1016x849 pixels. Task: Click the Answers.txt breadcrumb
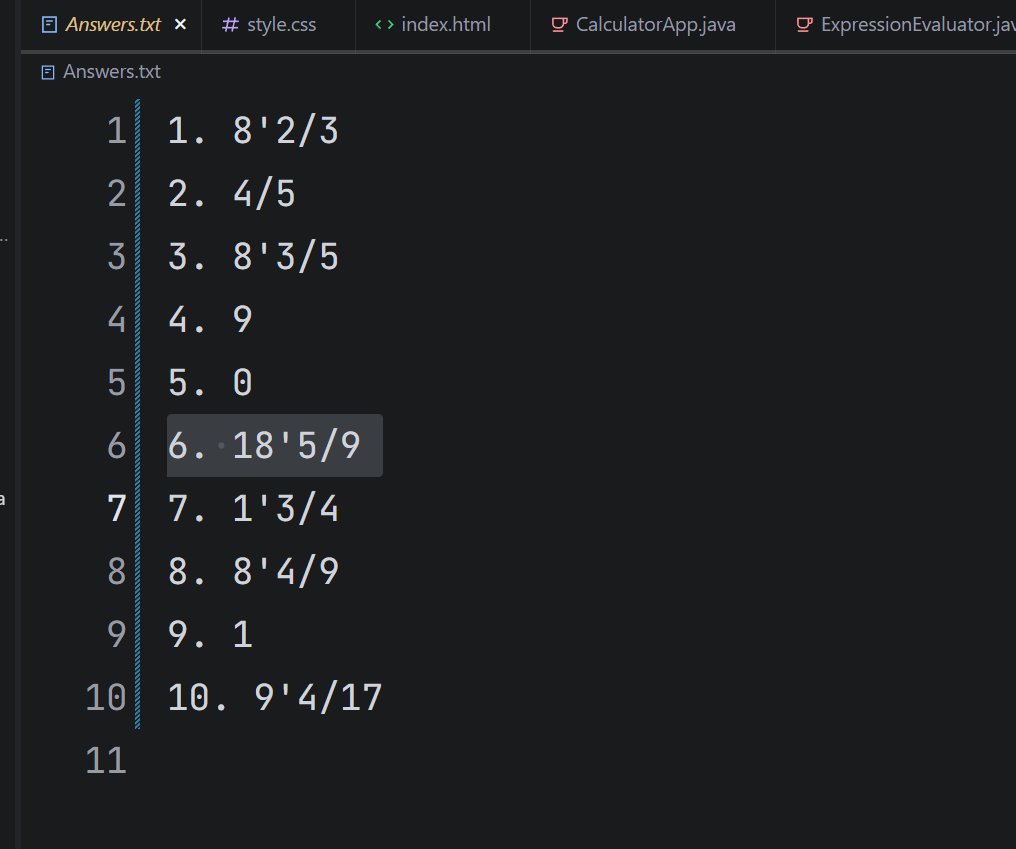tap(111, 71)
